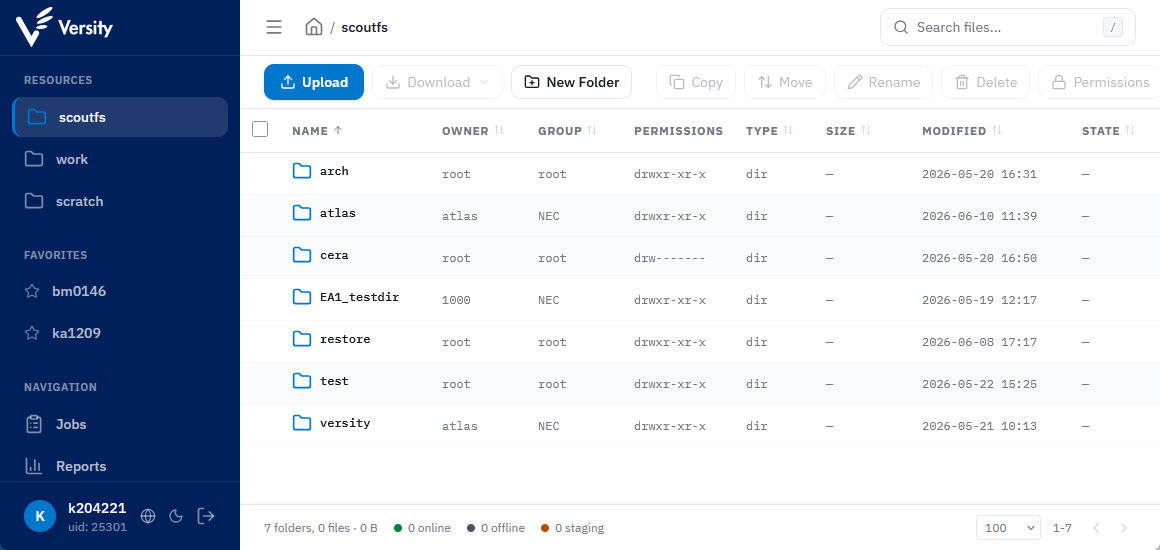Open the restore folder name
The image size is (1160, 550).
(345, 339)
